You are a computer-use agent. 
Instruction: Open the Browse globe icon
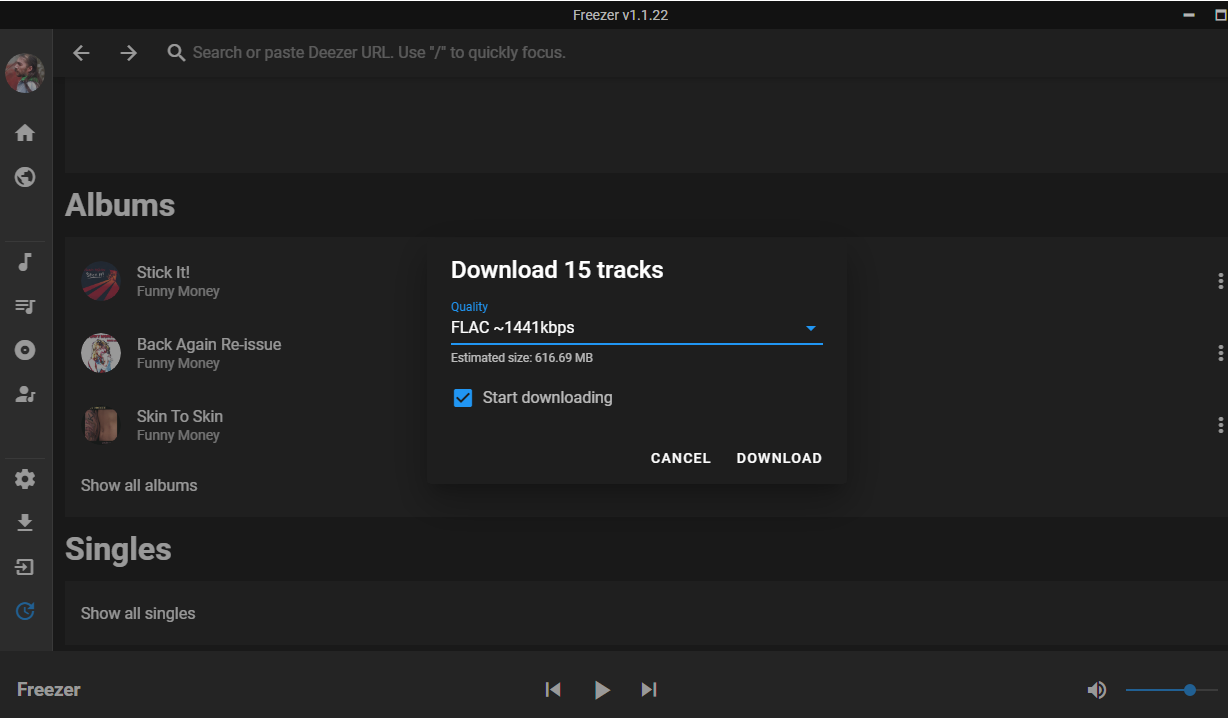click(25, 177)
